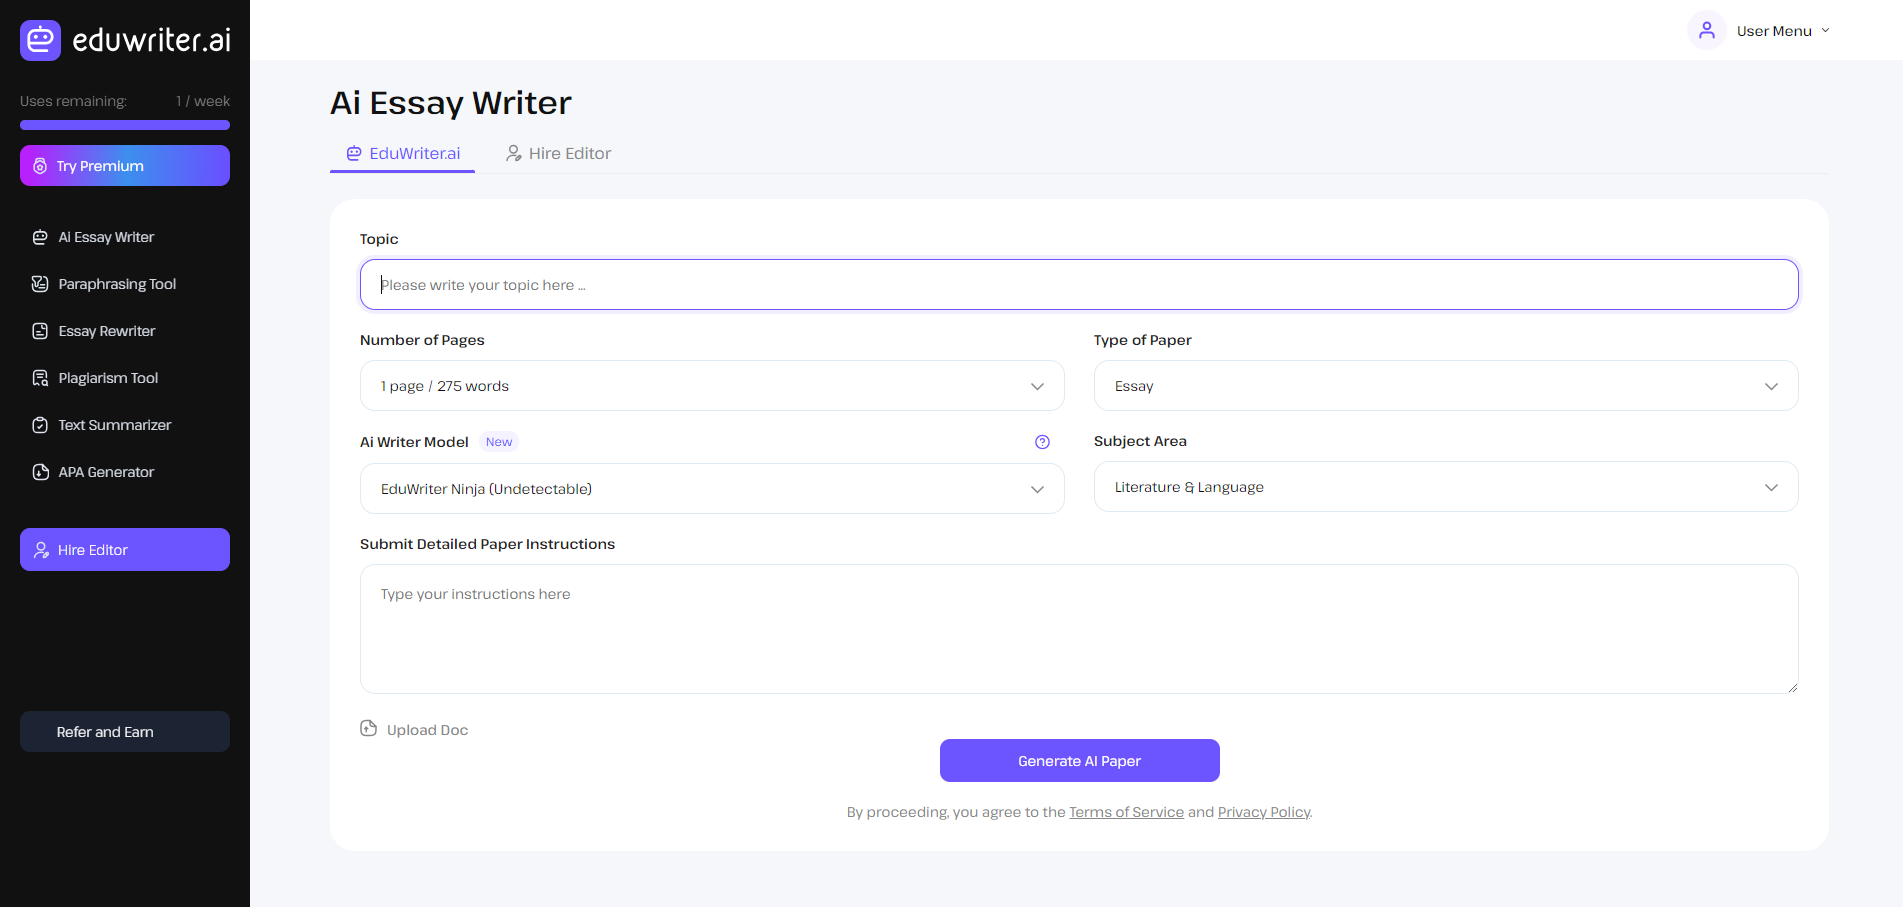This screenshot has height=907, width=1903.
Task: Open the Terms of Service link
Action: click(x=1126, y=812)
